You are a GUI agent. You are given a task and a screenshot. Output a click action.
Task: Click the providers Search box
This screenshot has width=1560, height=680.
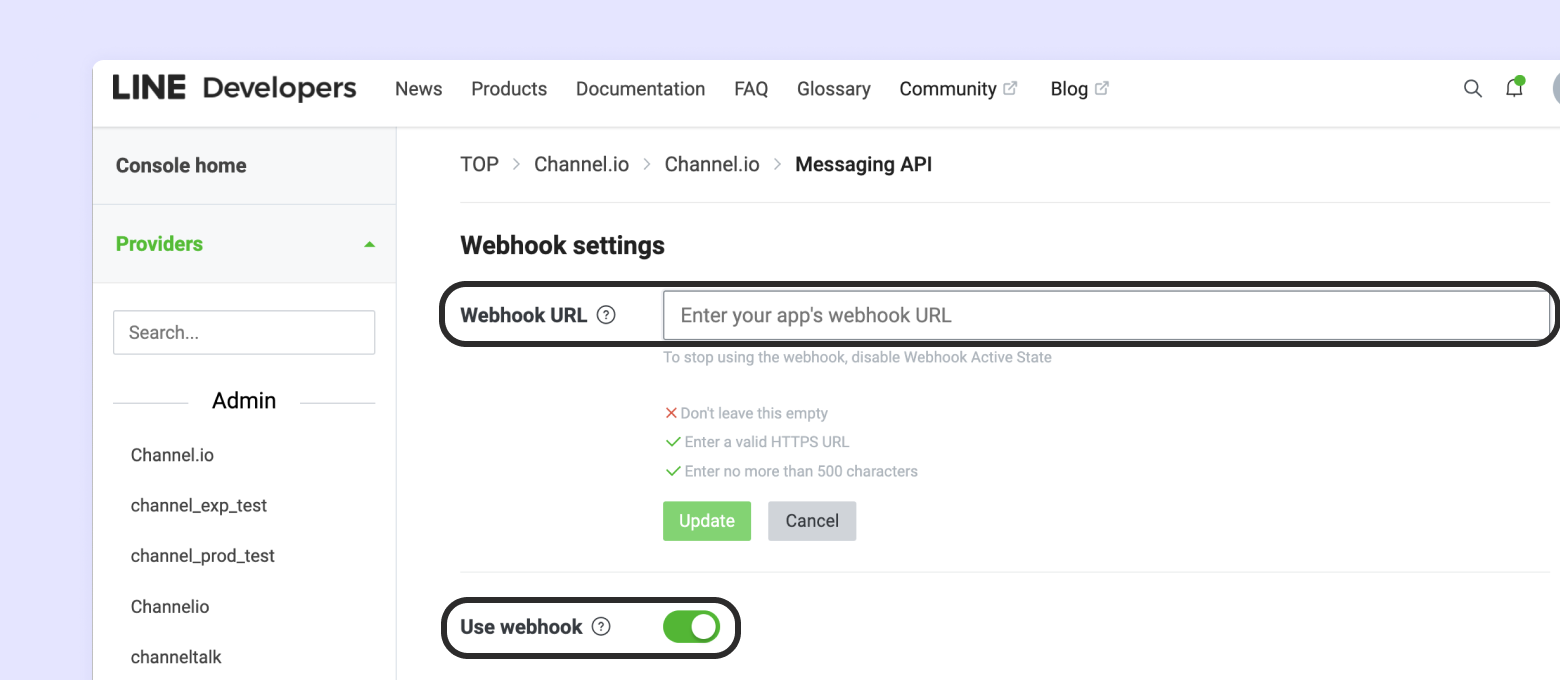tap(244, 333)
